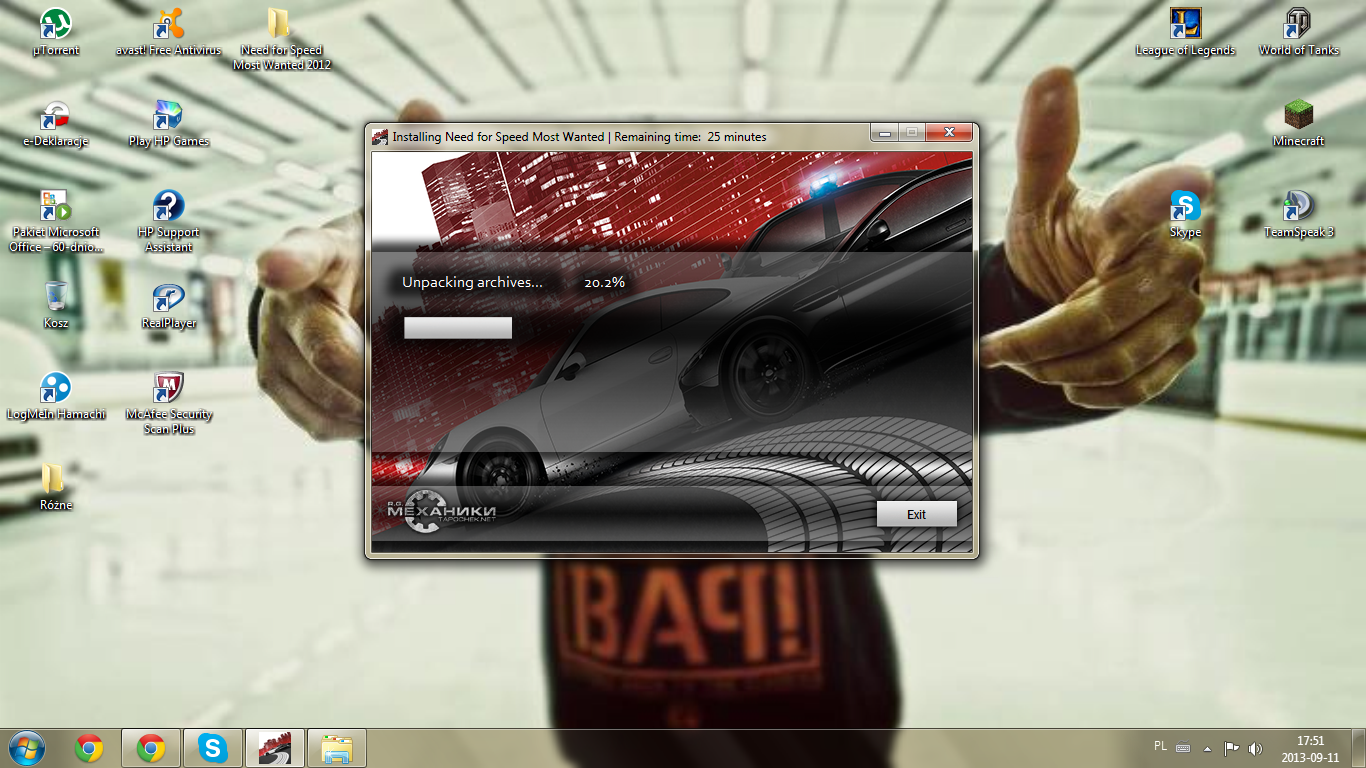
Task: Click the 20.2% progress percentage
Action: click(x=604, y=283)
